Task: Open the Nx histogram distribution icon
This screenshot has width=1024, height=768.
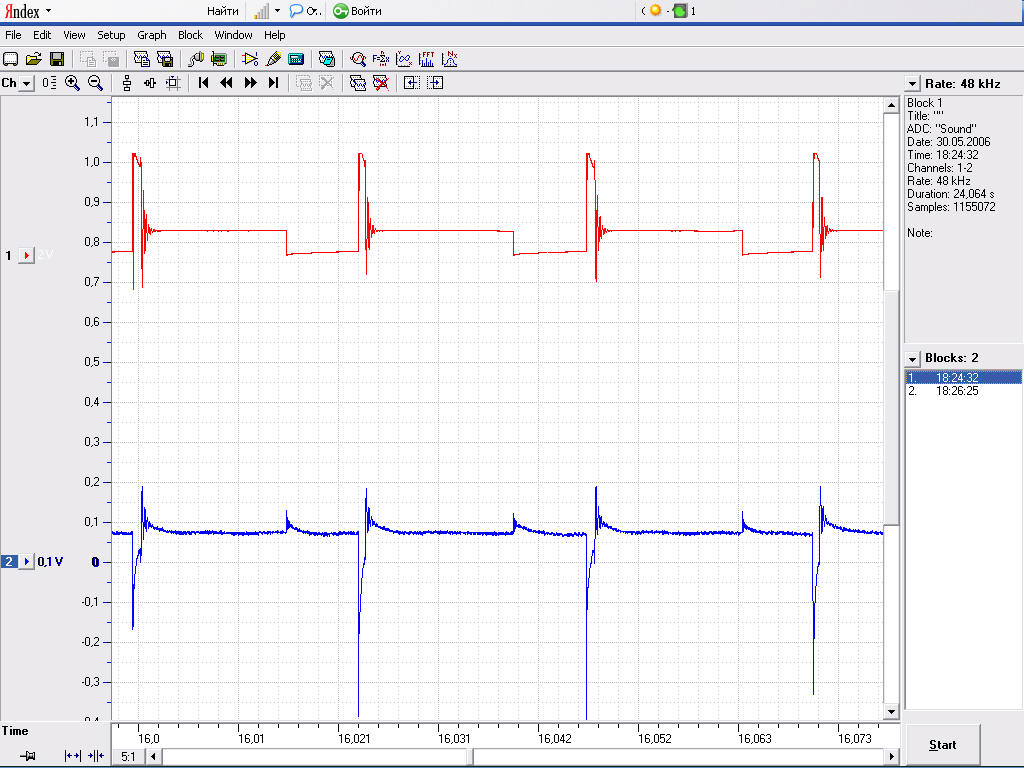Action: point(450,59)
